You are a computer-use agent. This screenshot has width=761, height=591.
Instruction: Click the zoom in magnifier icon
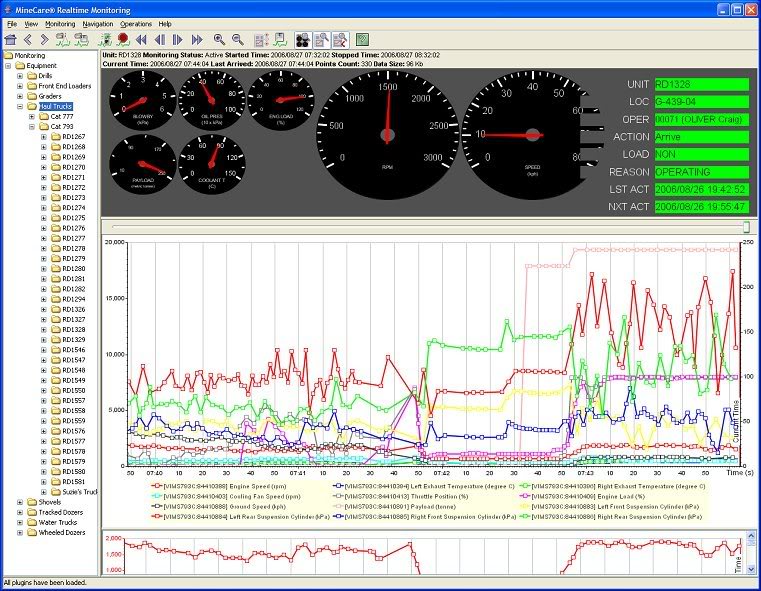click(219, 39)
